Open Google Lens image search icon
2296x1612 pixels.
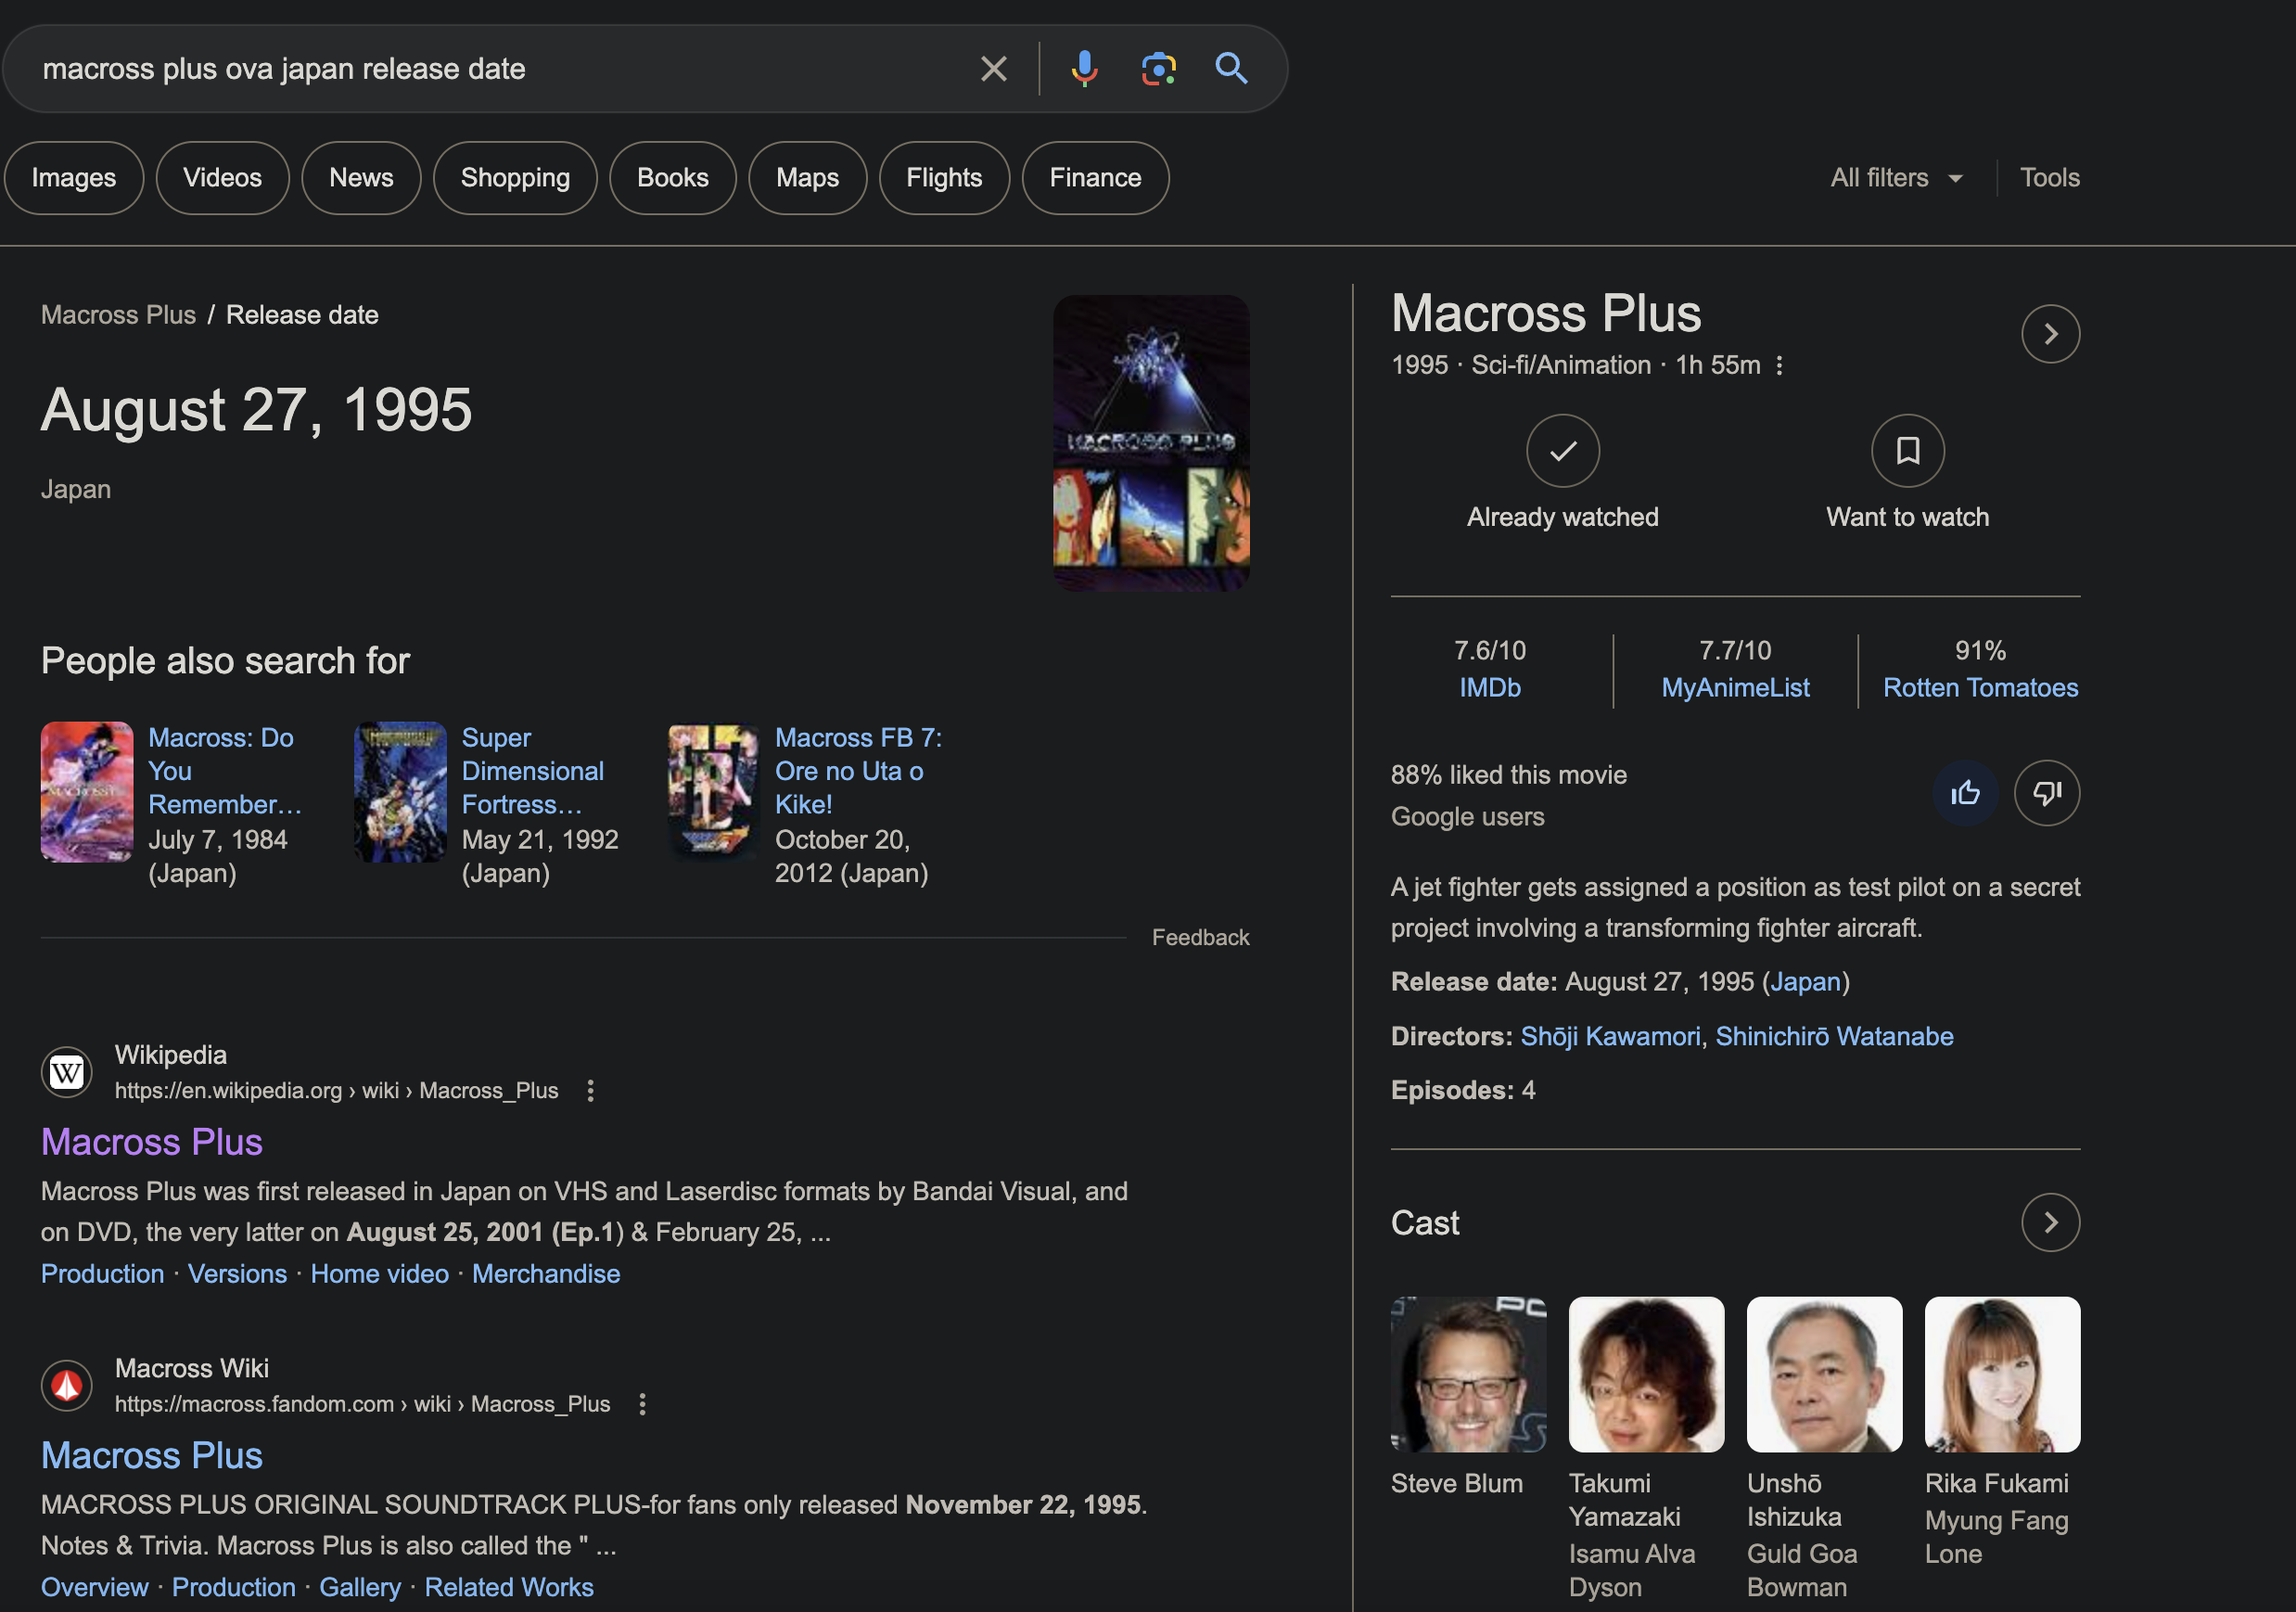(x=1158, y=69)
